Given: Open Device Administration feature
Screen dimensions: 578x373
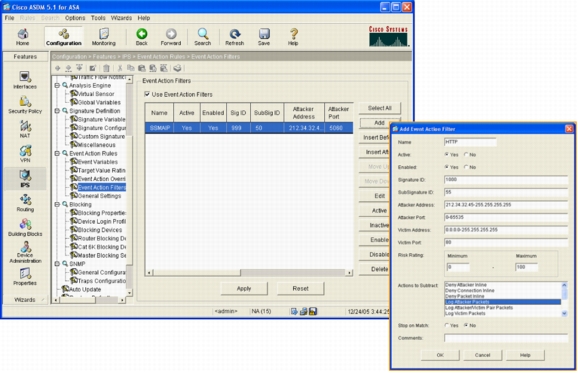Looking at the screenshot, I should pyautogui.click(x=25, y=252).
